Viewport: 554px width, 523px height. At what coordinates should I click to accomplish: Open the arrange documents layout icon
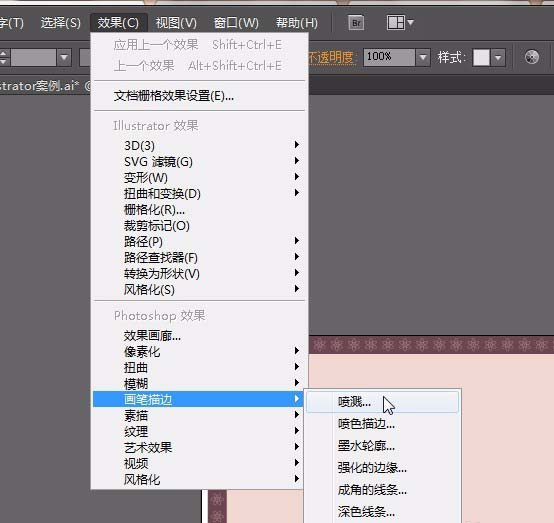pyautogui.click(x=395, y=23)
